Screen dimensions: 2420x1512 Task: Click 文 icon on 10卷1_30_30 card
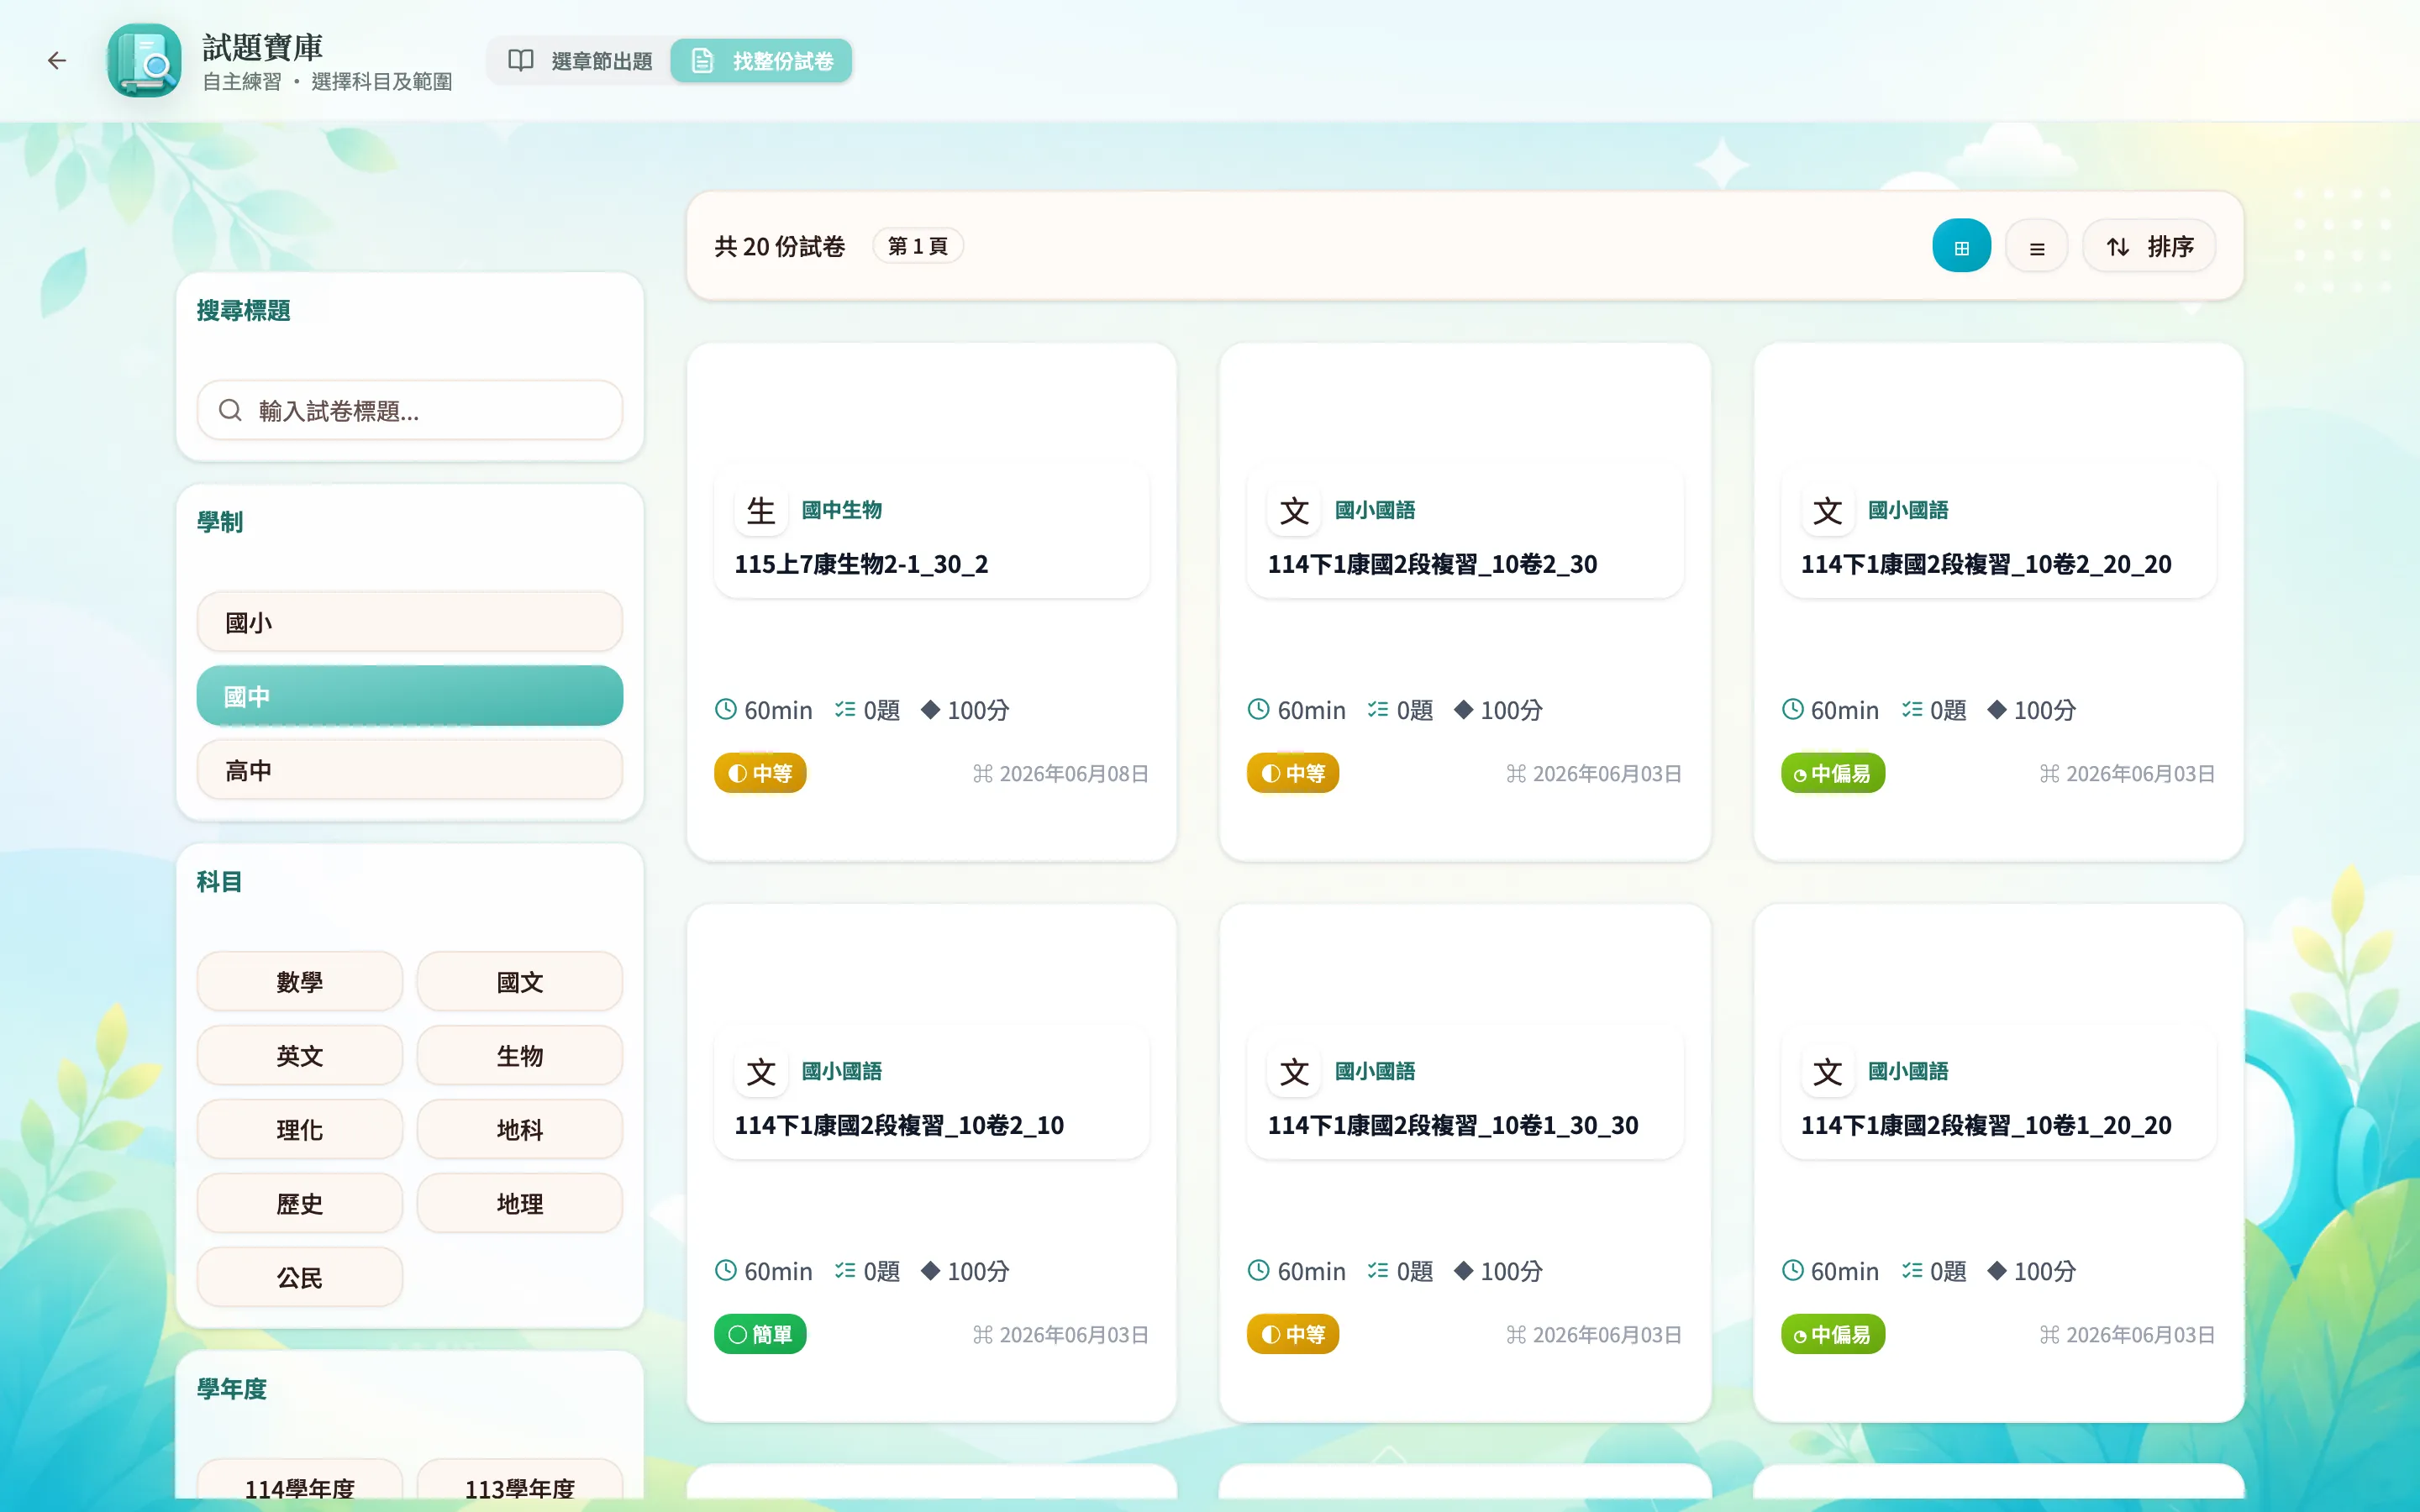[1294, 1072]
